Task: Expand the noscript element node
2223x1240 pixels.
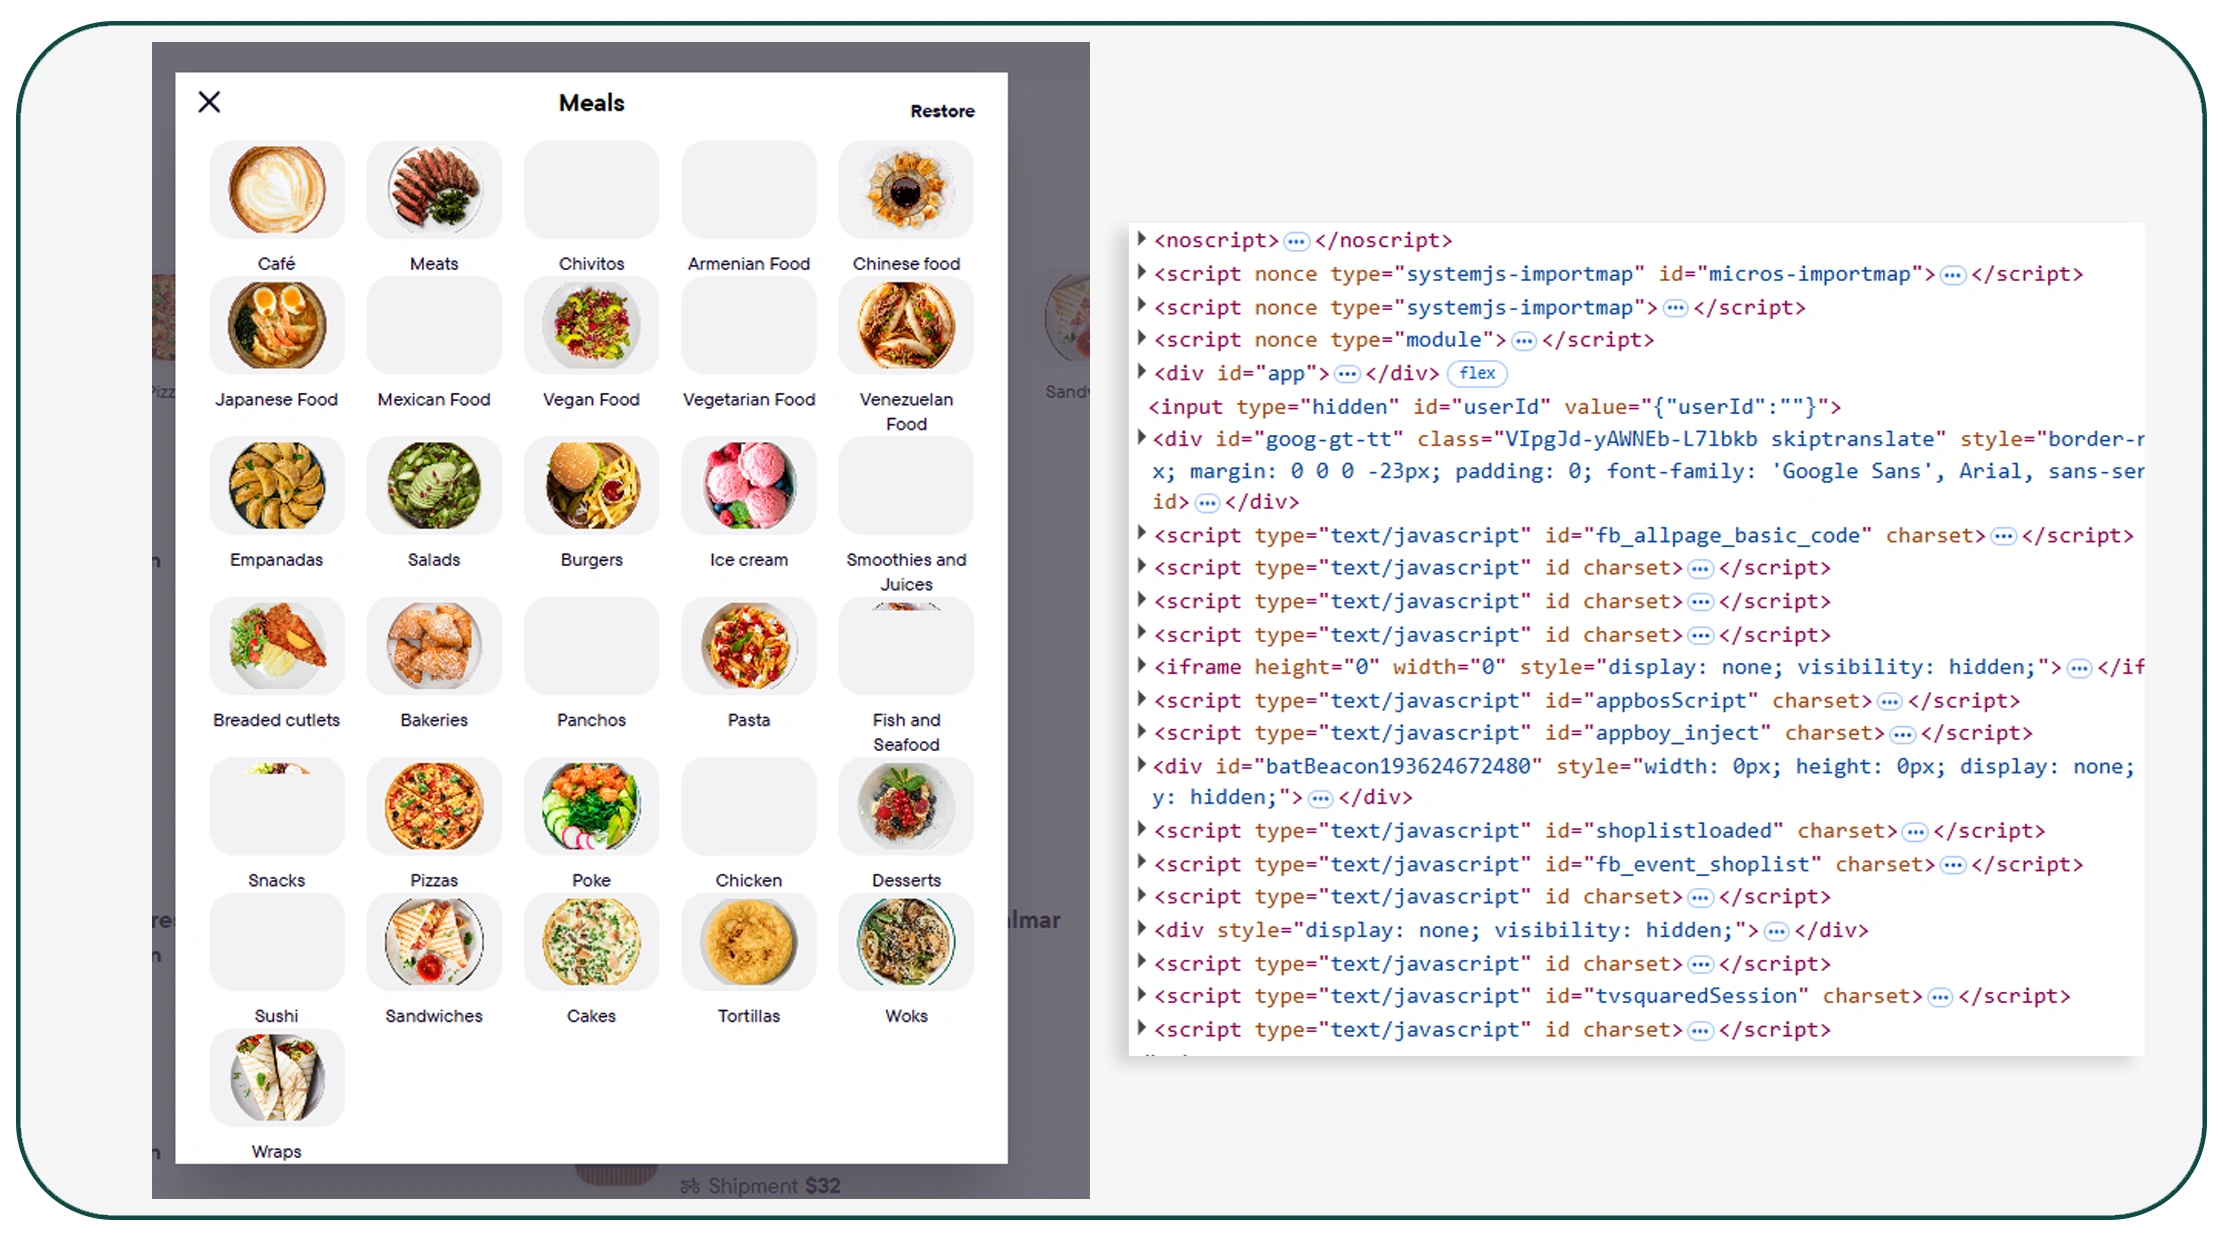Action: pos(1141,239)
